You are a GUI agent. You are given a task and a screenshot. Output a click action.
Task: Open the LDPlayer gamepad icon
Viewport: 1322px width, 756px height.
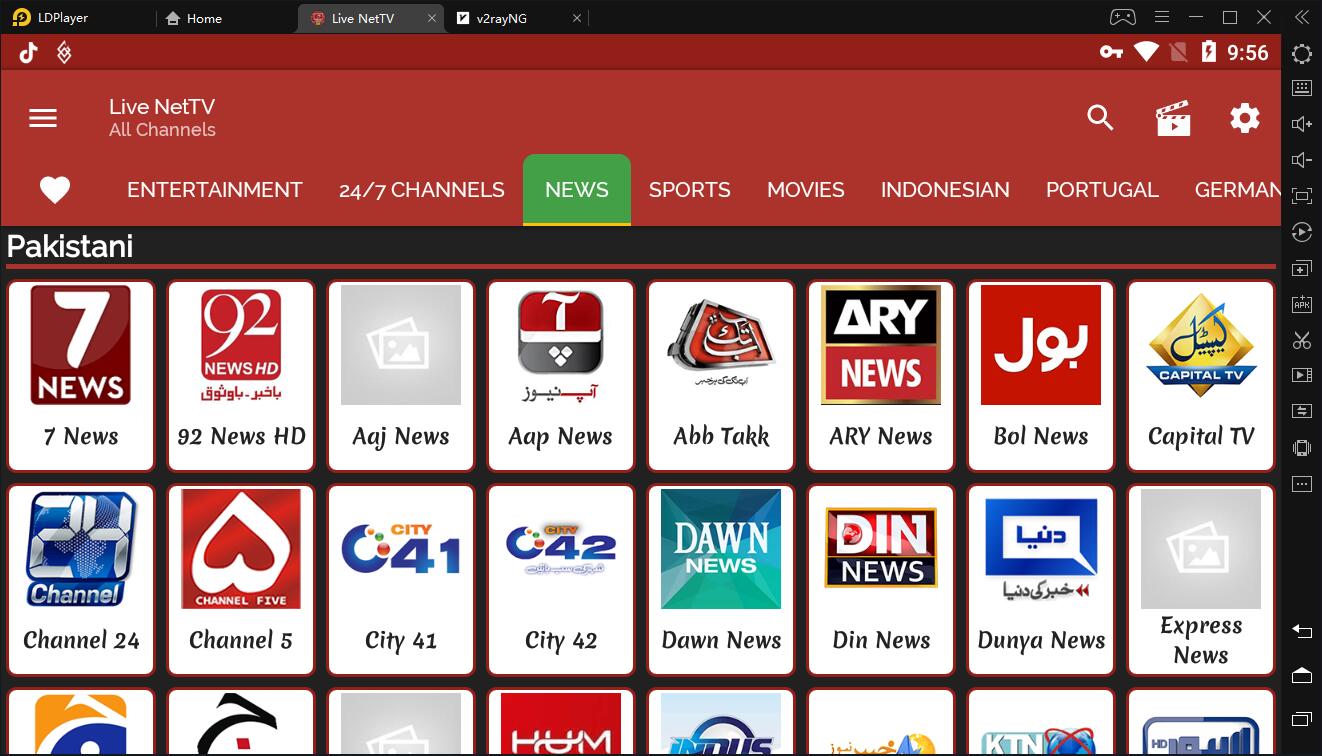coord(1123,17)
